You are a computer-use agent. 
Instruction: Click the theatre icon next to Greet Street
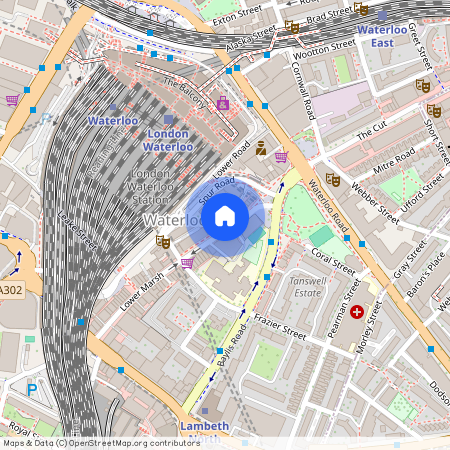coord(423,86)
